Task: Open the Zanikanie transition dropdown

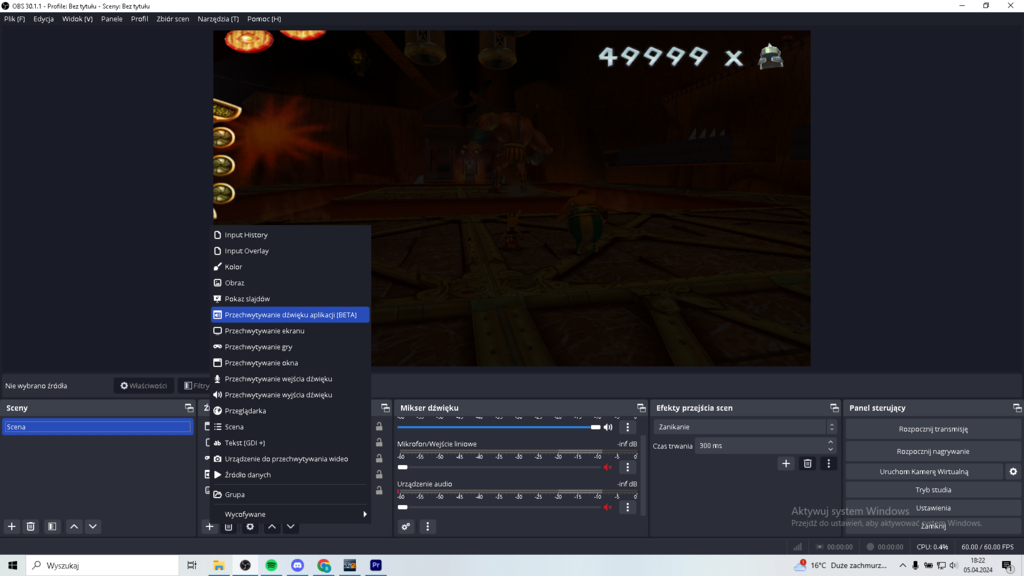Action: (x=745, y=427)
